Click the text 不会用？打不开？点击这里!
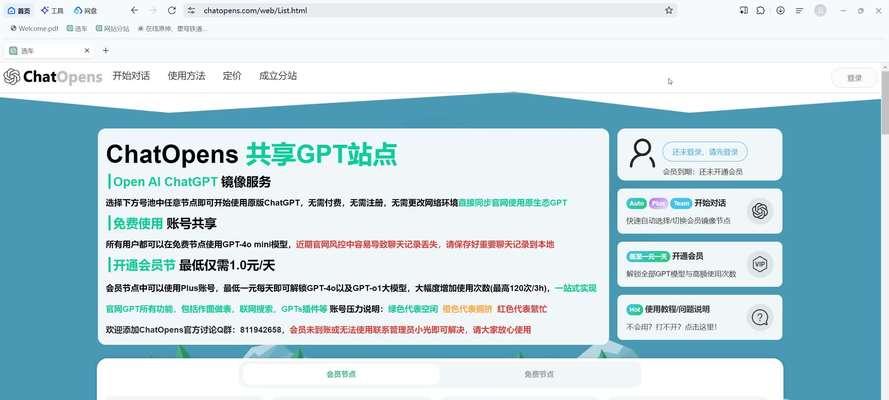The height and width of the screenshot is (400, 889). tap(672, 327)
